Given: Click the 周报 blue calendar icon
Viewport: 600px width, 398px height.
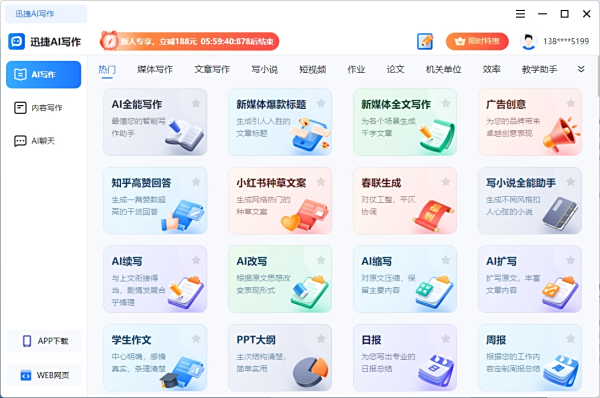Looking at the screenshot, I should point(561,371).
